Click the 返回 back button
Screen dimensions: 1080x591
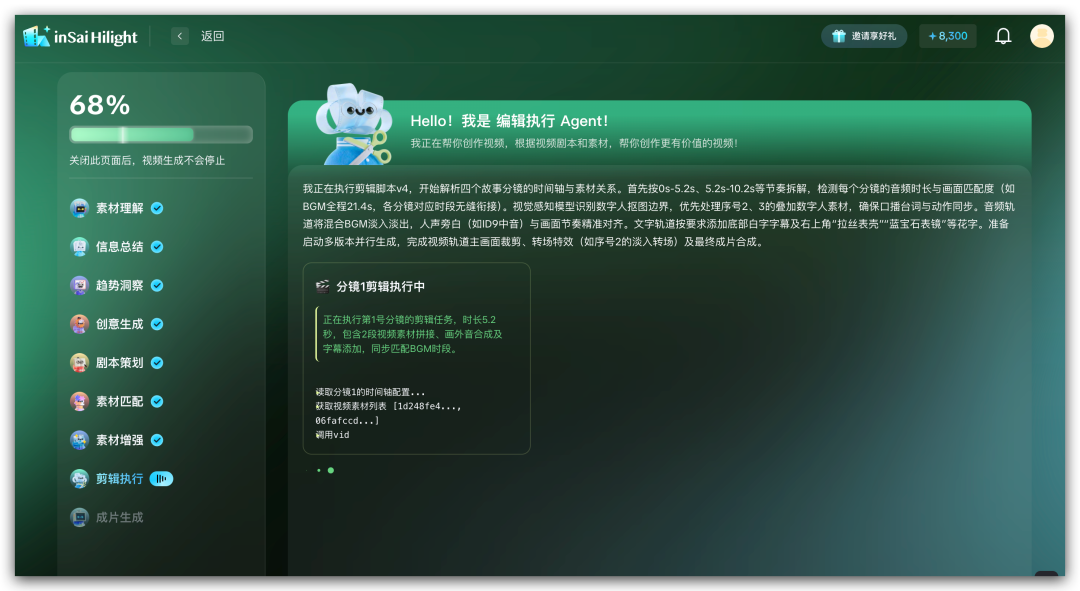pos(210,35)
